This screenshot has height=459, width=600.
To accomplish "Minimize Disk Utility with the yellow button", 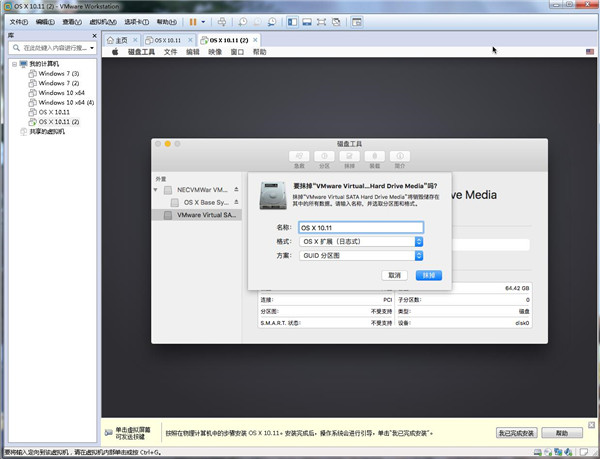I will click(168, 144).
